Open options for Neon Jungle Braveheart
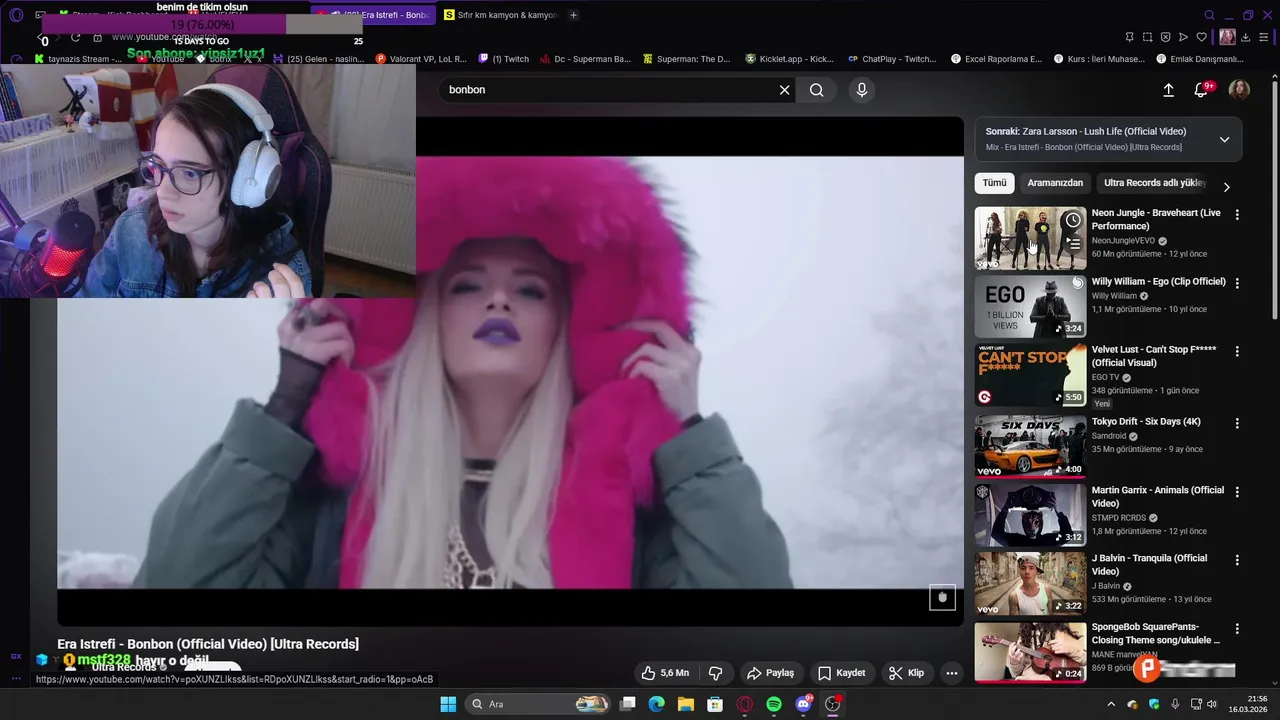This screenshot has width=1280, height=720. coord(1237,215)
